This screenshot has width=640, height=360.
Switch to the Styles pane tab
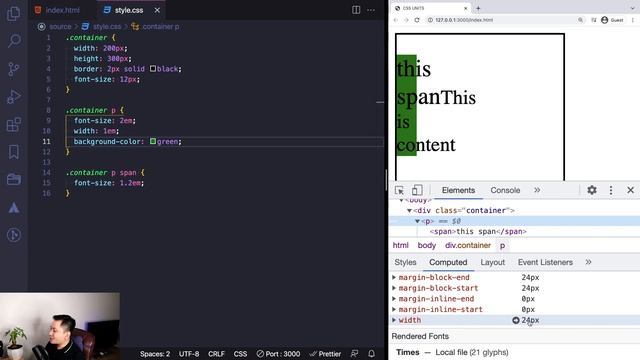tap(405, 262)
